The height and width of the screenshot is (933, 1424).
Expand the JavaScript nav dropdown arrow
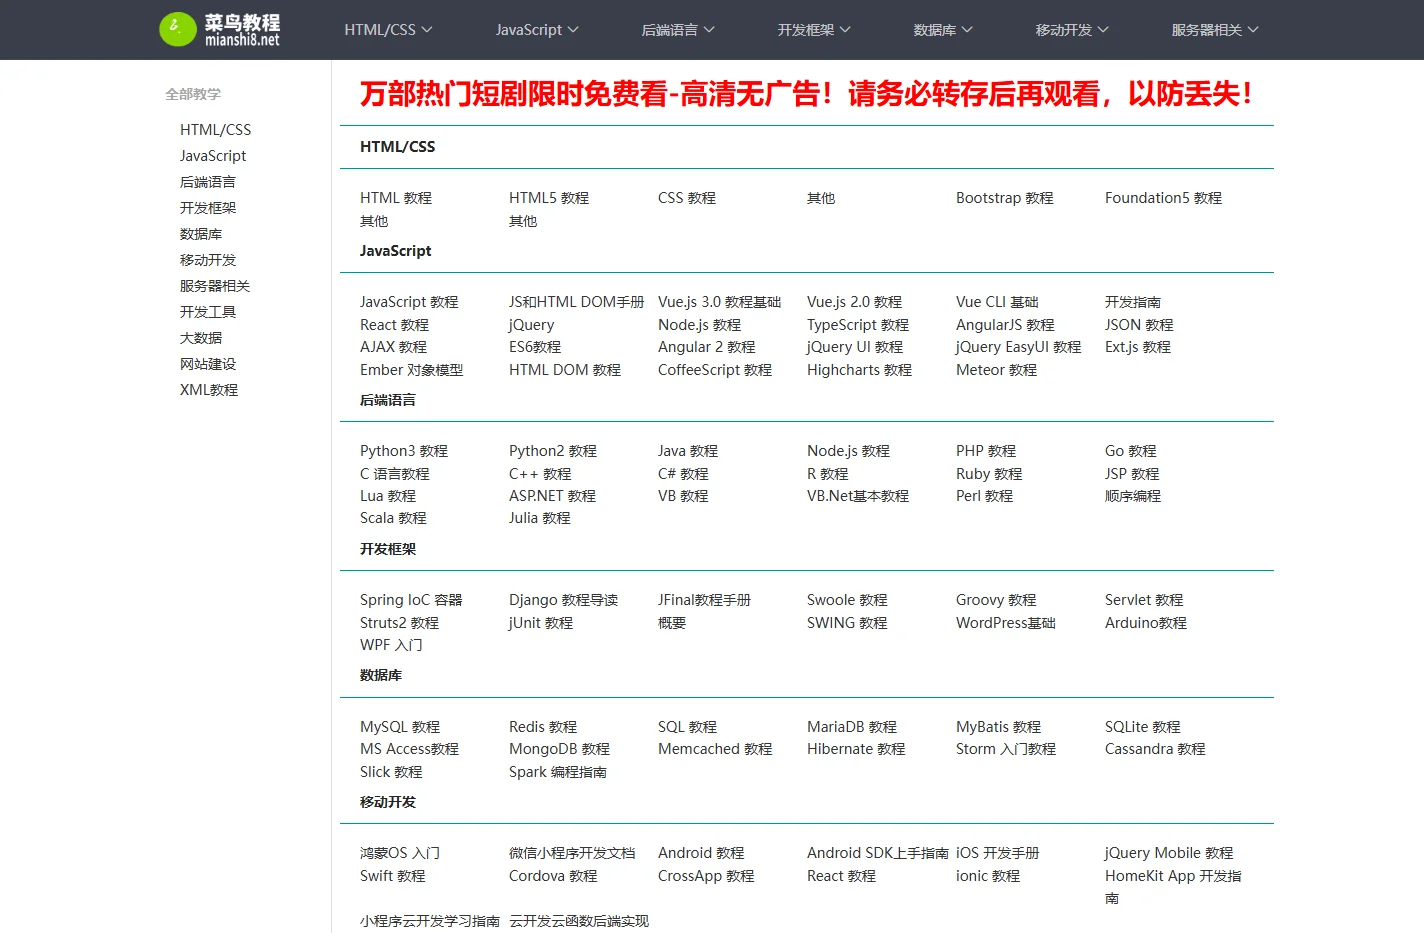click(x=573, y=30)
